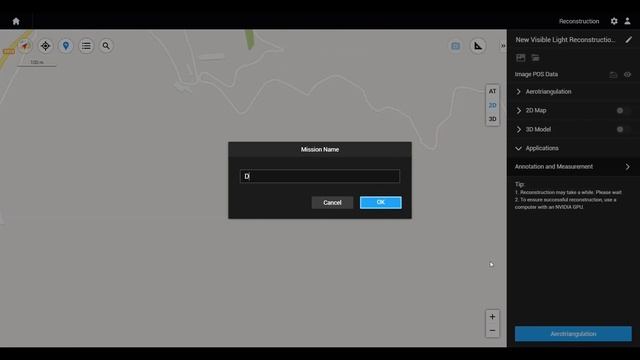Viewport: 640px width, 360px height.
Task: Click the add photos panel icon
Action: click(520, 58)
